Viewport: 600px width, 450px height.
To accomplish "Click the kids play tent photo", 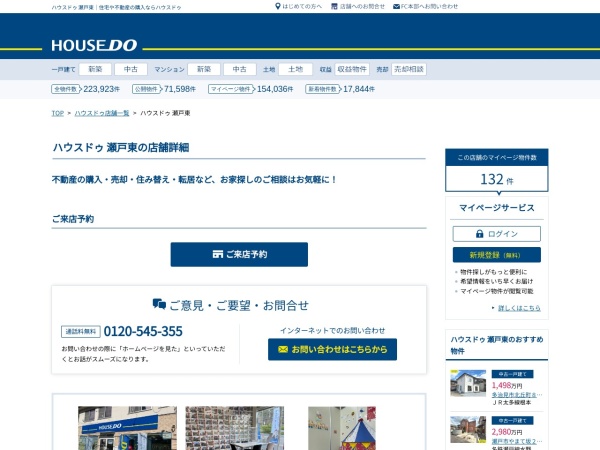I will point(342,428).
